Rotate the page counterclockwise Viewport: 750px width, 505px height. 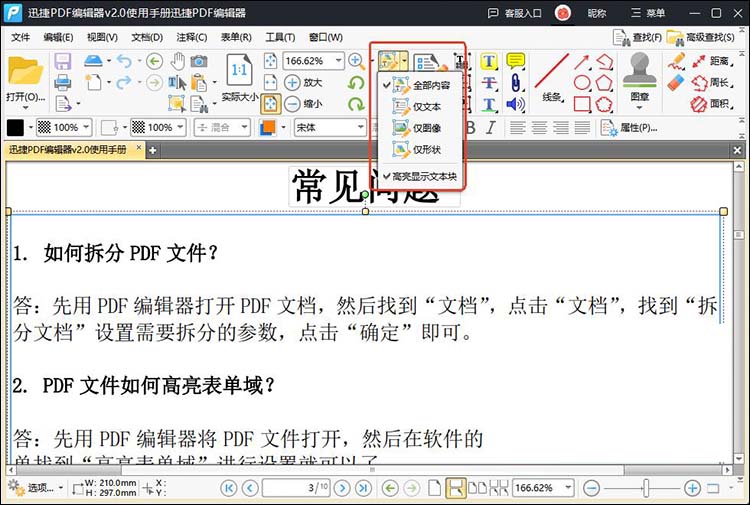tap(356, 83)
